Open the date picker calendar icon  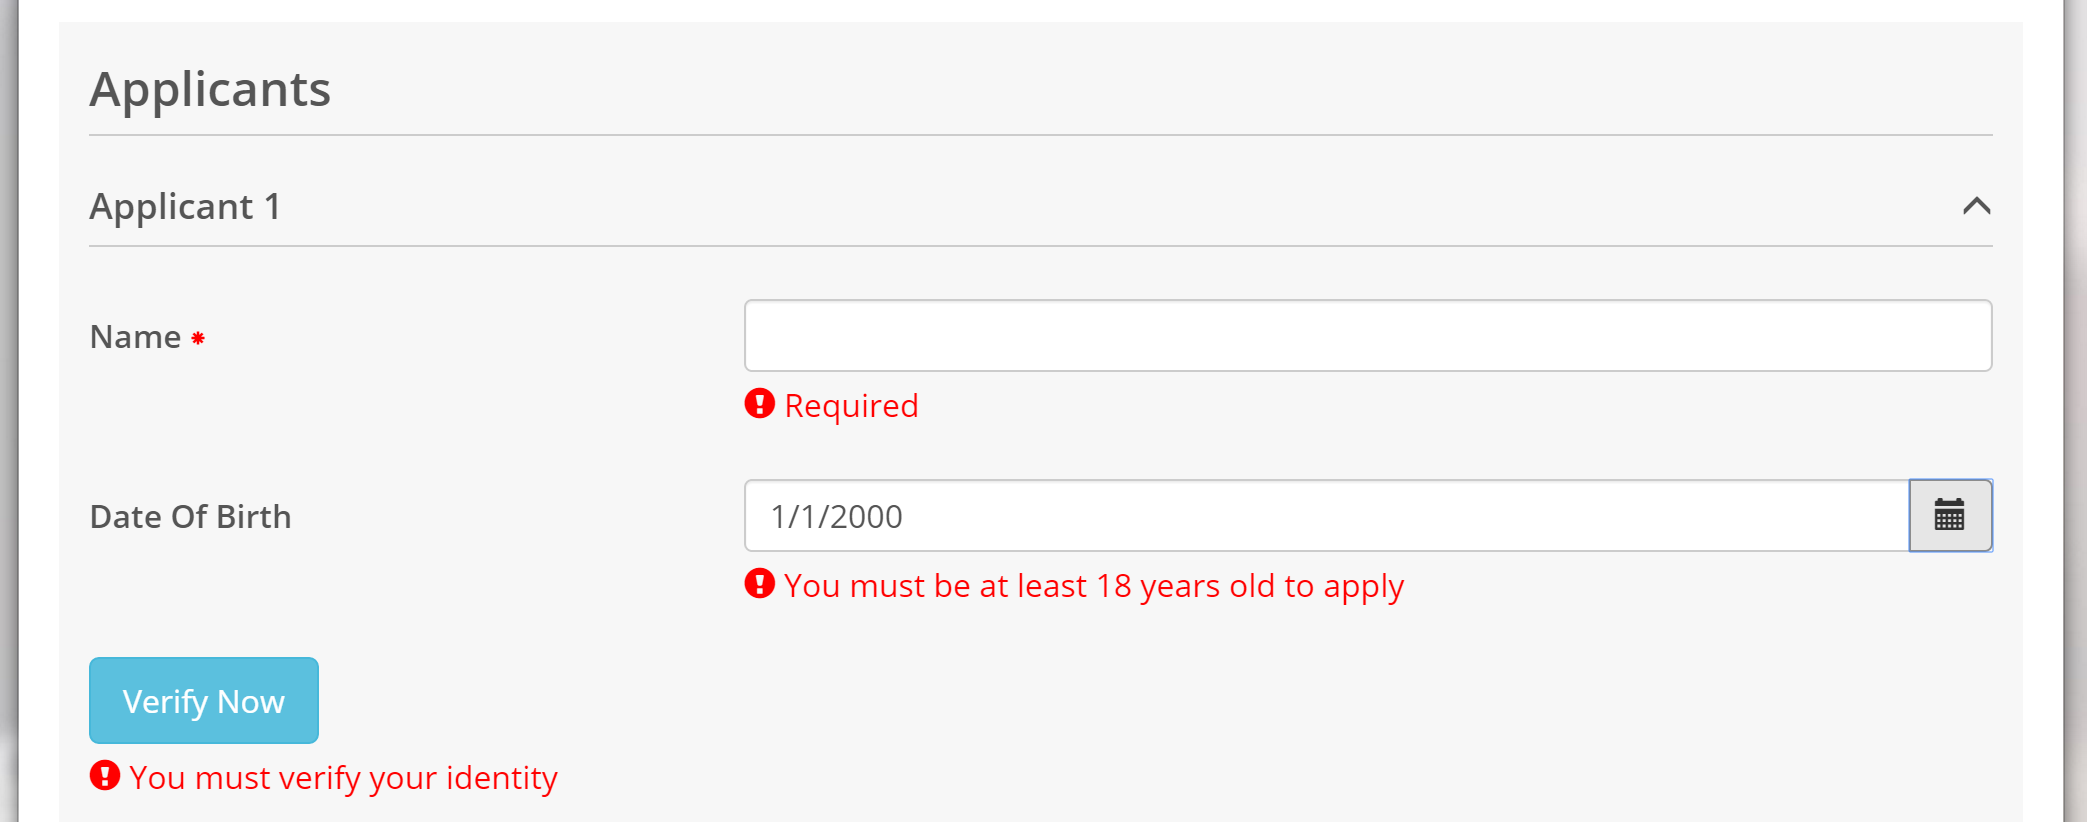click(x=1950, y=516)
